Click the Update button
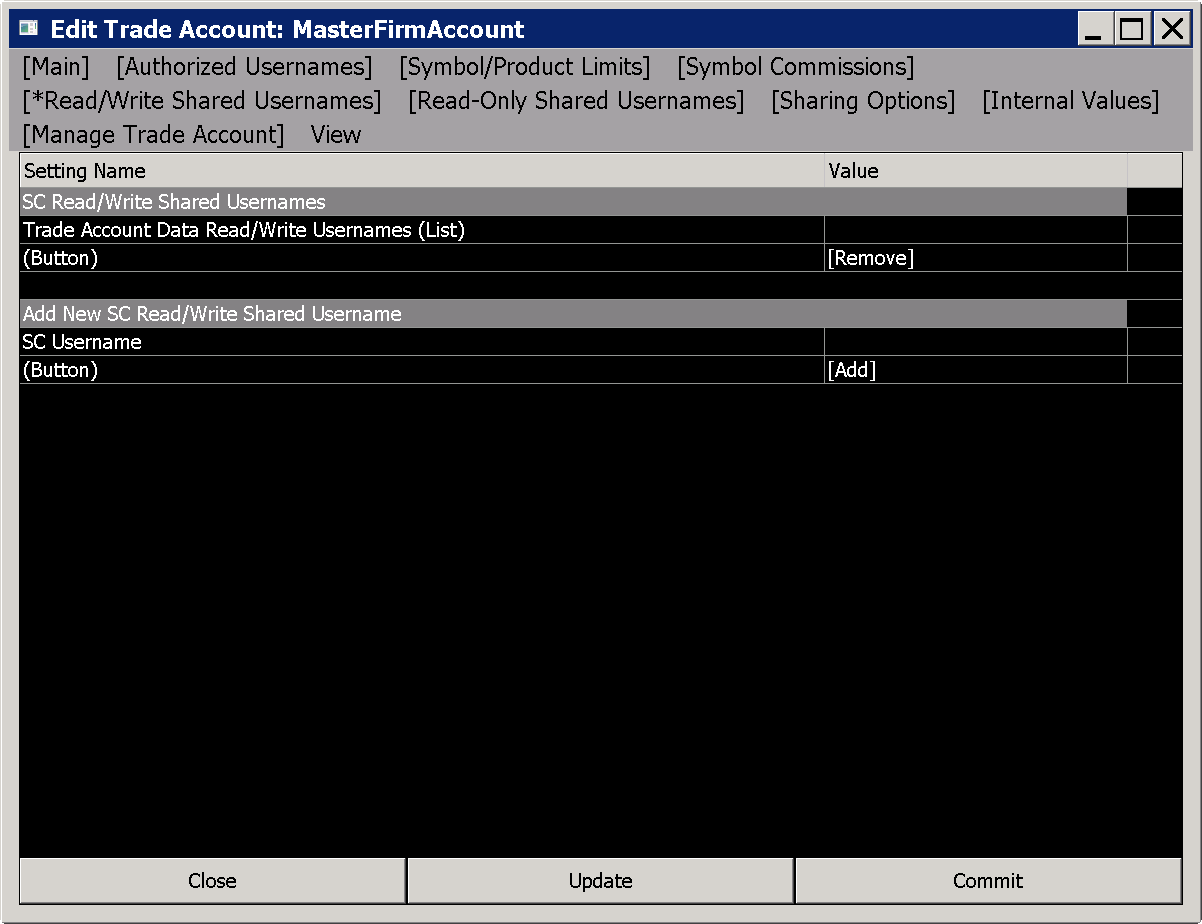This screenshot has width=1202, height=924. coord(600,881)
